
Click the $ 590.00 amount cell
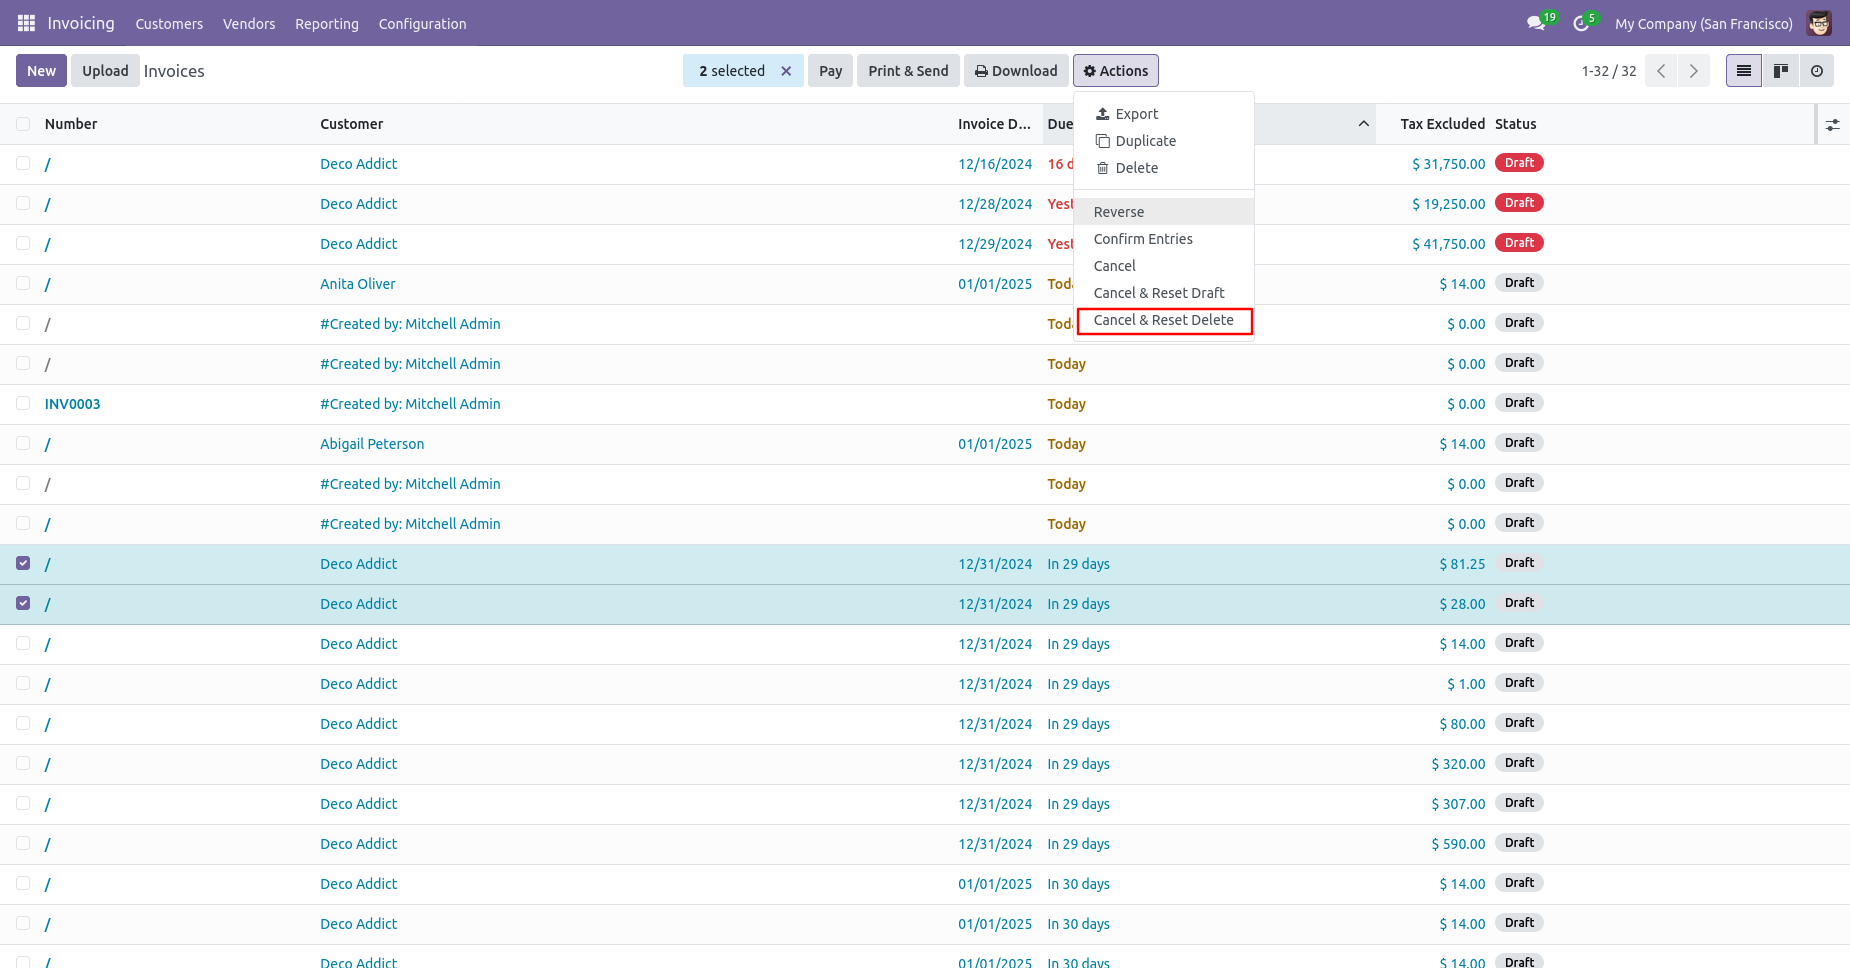[x=1458, y=844]
